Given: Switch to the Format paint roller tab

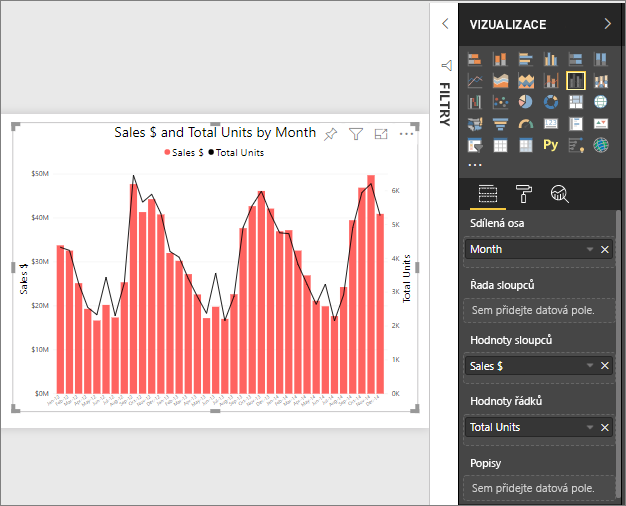Looking at the screenshot, I should pyautogui.click(x=524, y=193).
